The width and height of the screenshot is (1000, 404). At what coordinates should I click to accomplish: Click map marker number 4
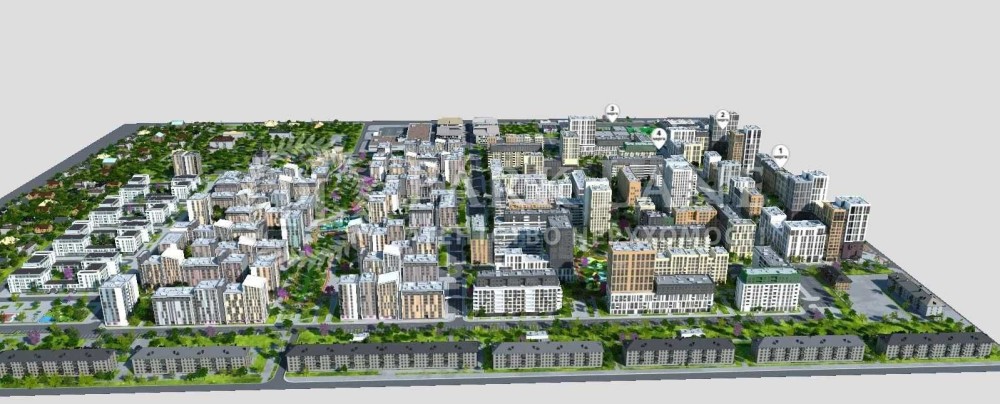[658, 135]
